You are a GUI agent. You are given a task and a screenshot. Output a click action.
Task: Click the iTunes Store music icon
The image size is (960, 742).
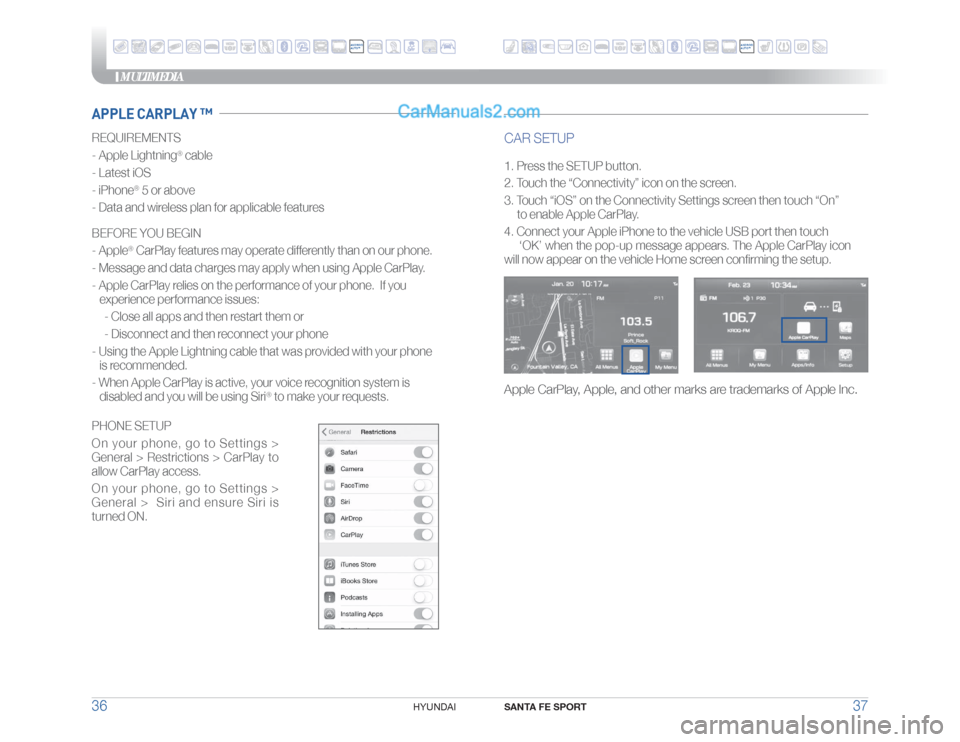pos(329,564)
